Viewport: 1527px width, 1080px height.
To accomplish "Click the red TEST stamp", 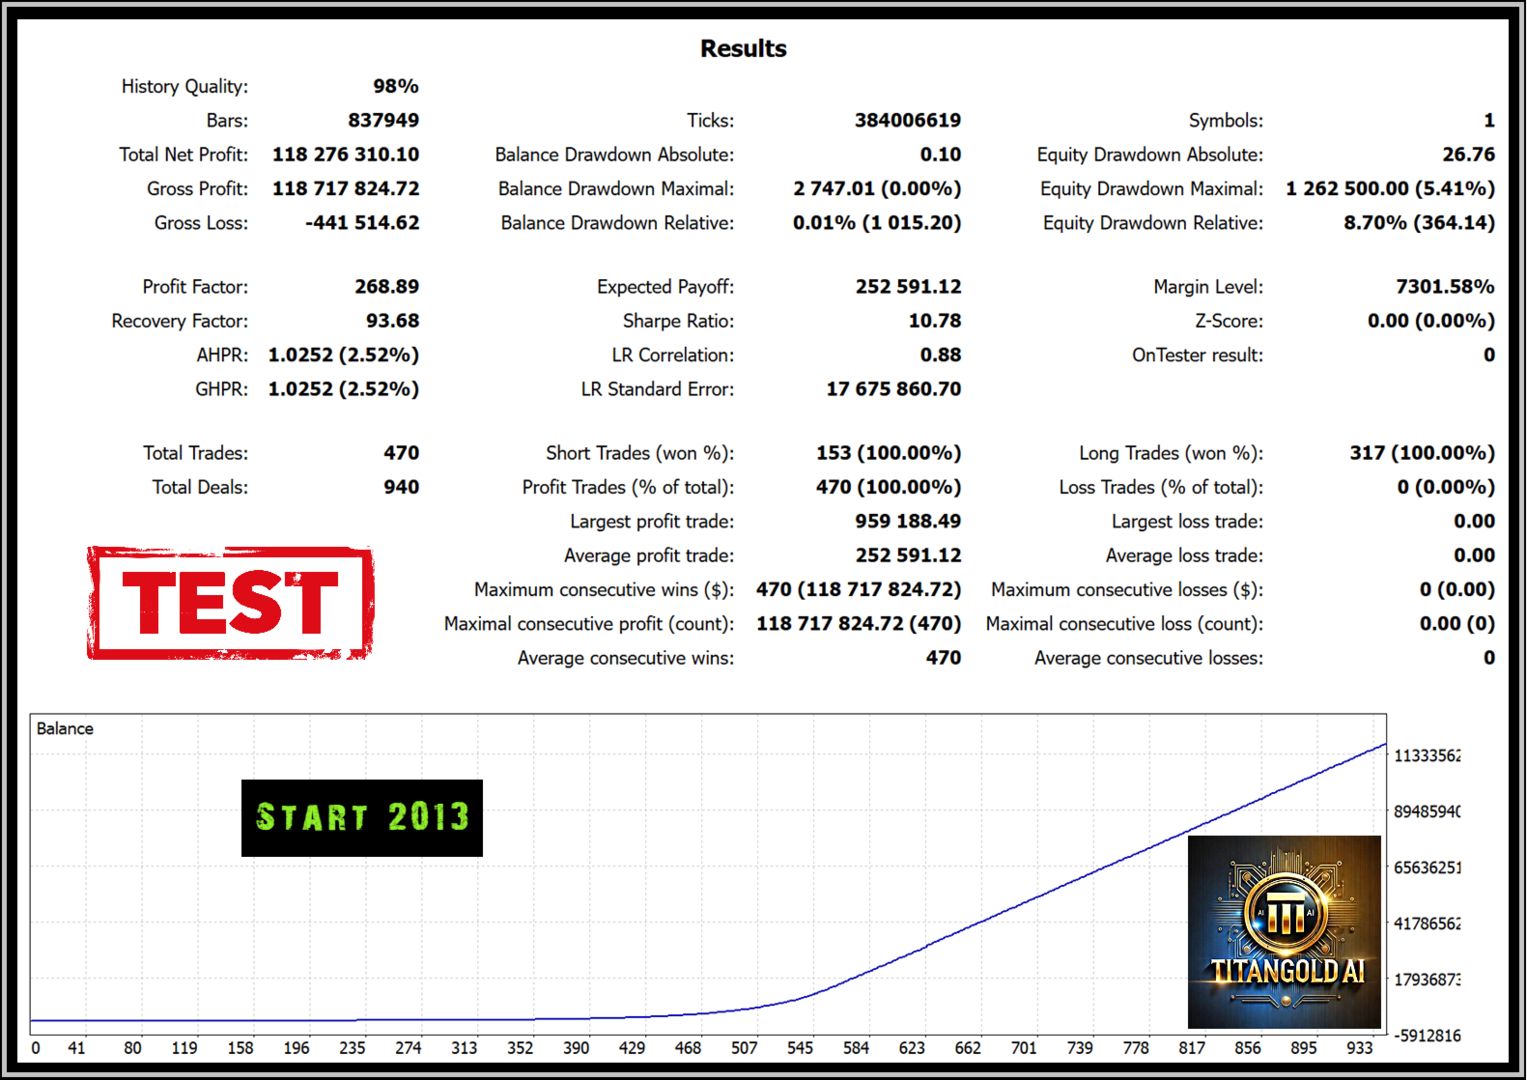I will [x=230, y=603].
